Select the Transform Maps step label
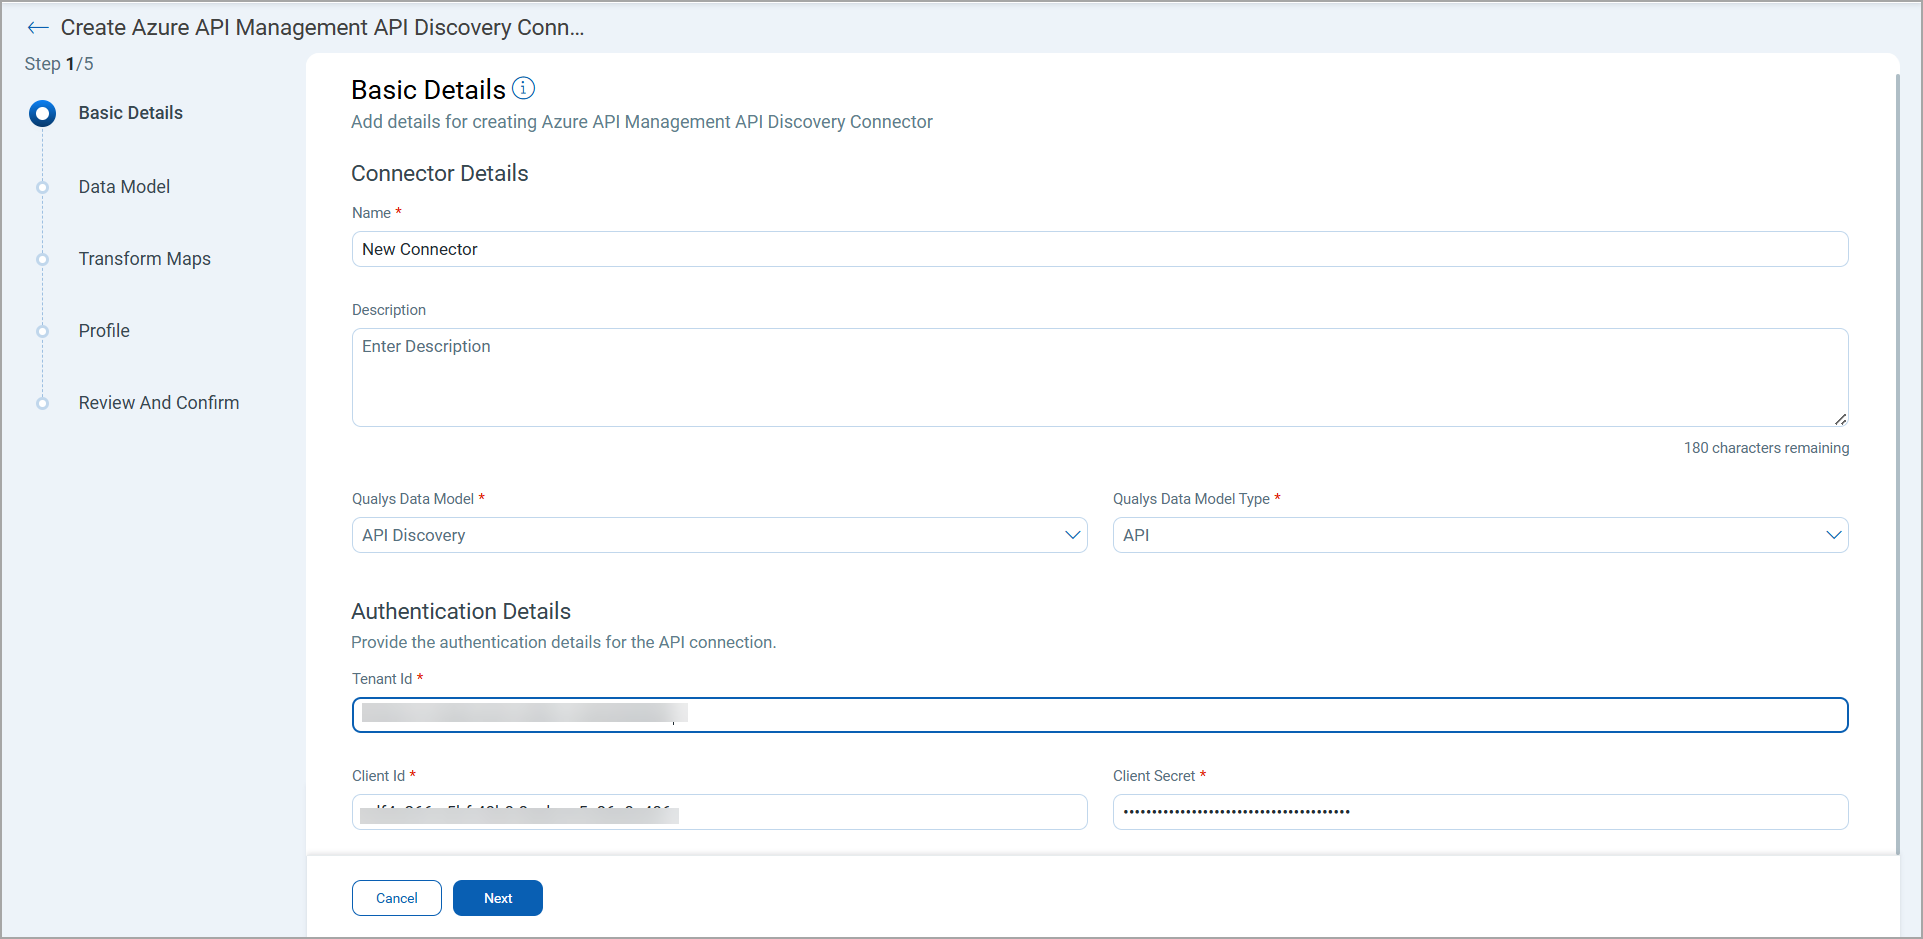This screenshot has width=1923, height=939. 145,259
